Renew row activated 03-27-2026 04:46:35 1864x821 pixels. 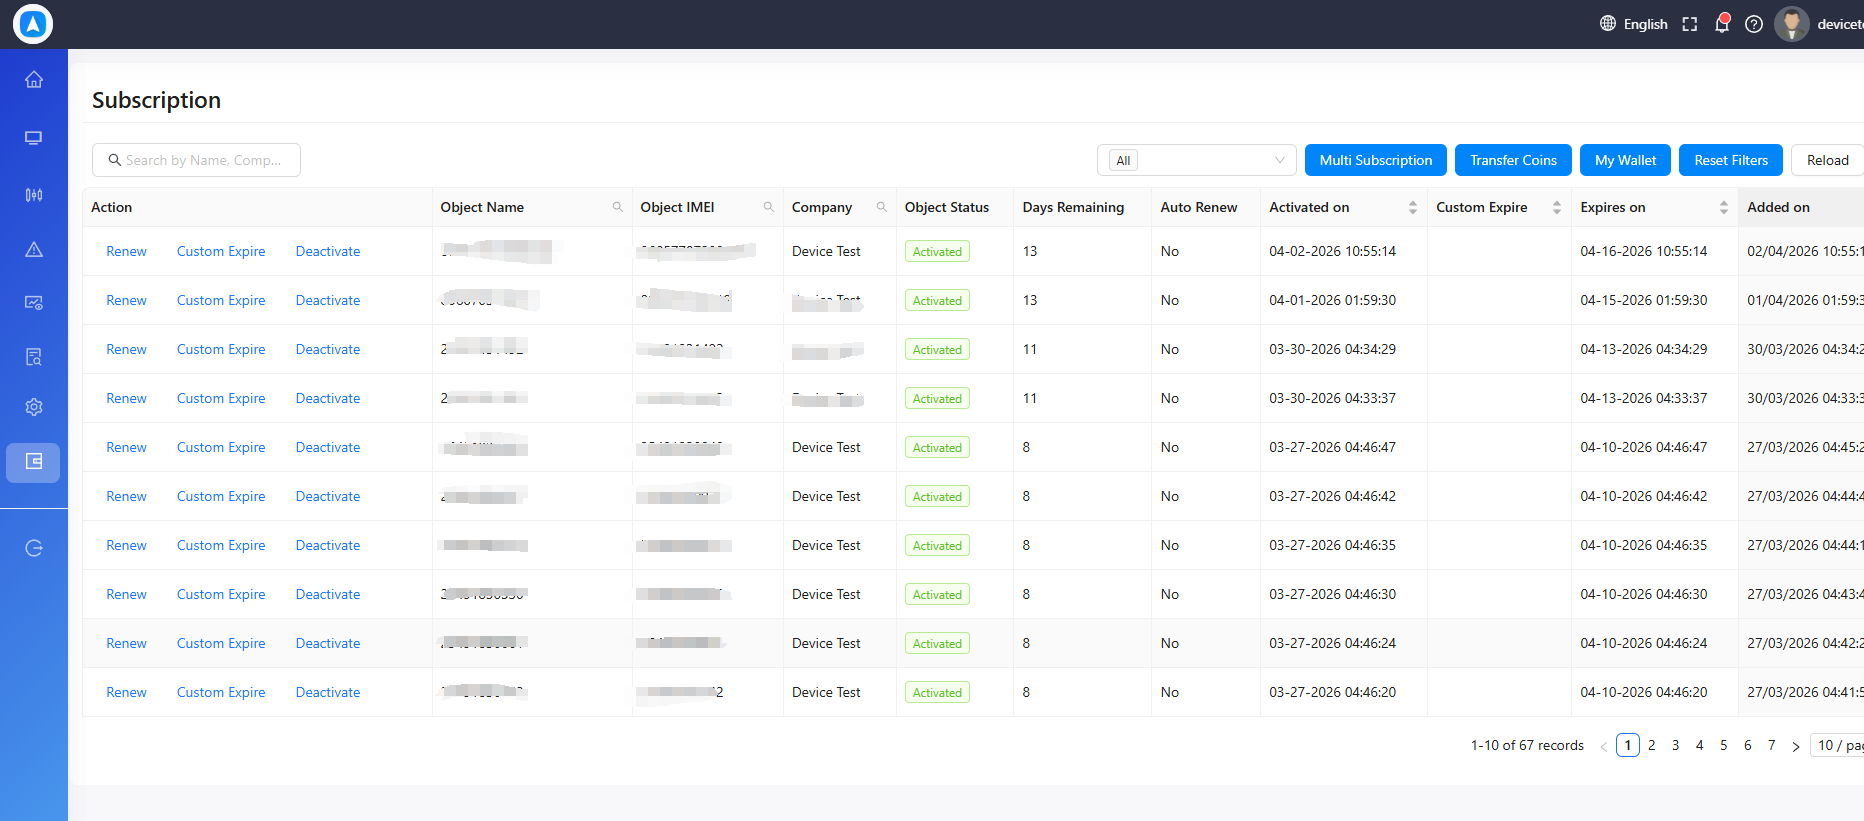pos(126,545)
